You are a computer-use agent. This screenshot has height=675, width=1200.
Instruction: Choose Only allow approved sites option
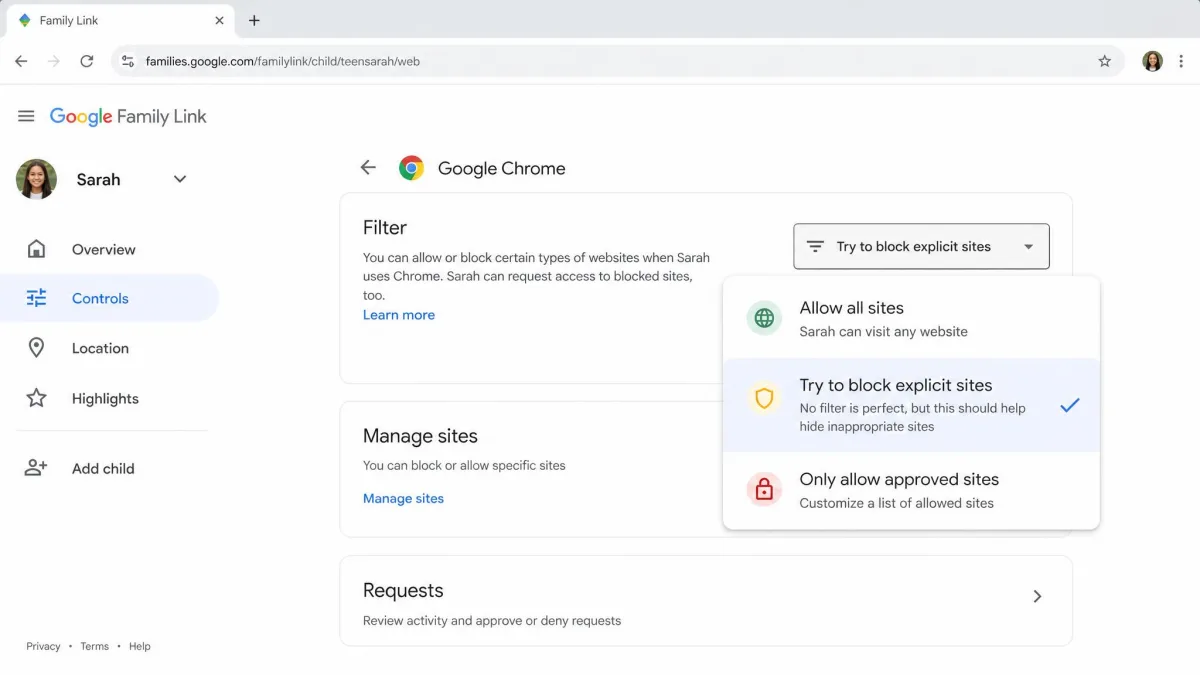pos(911,490)
